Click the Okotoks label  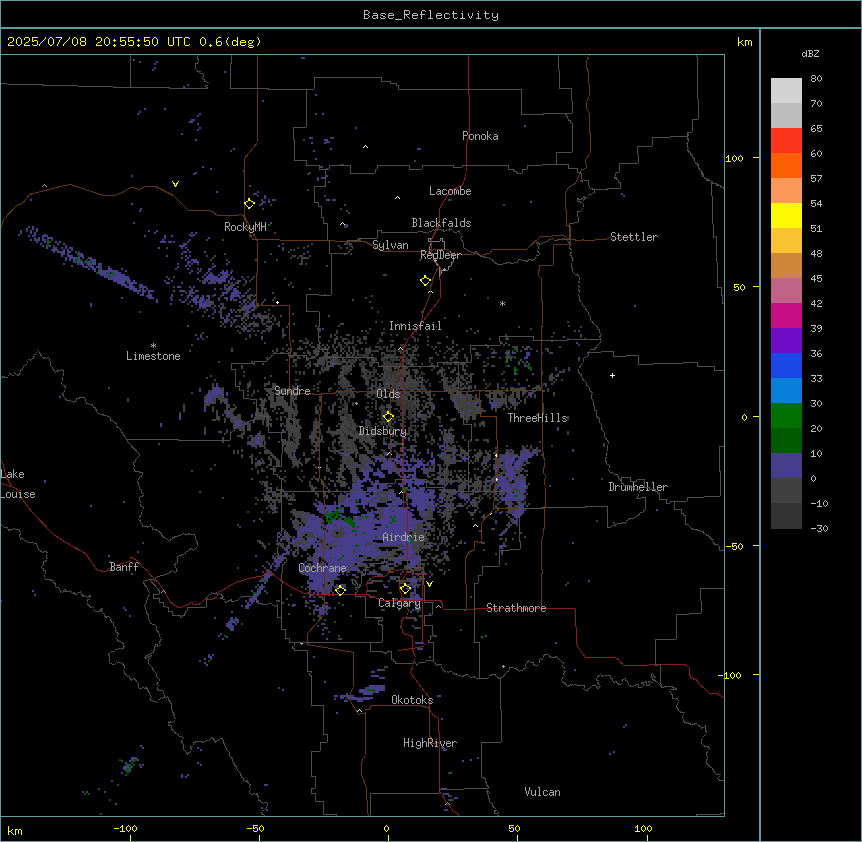(x=412, y=700)
